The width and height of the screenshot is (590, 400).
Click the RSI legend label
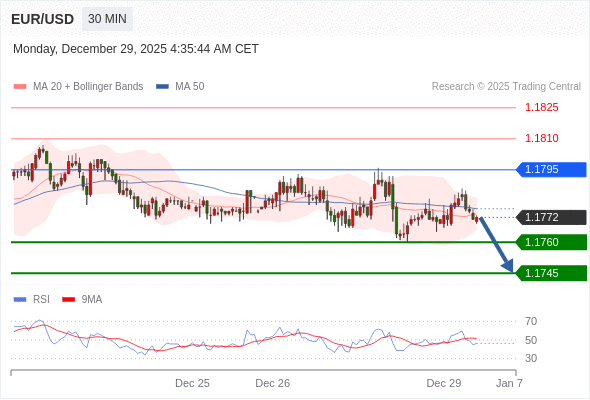tap(41, 300)
